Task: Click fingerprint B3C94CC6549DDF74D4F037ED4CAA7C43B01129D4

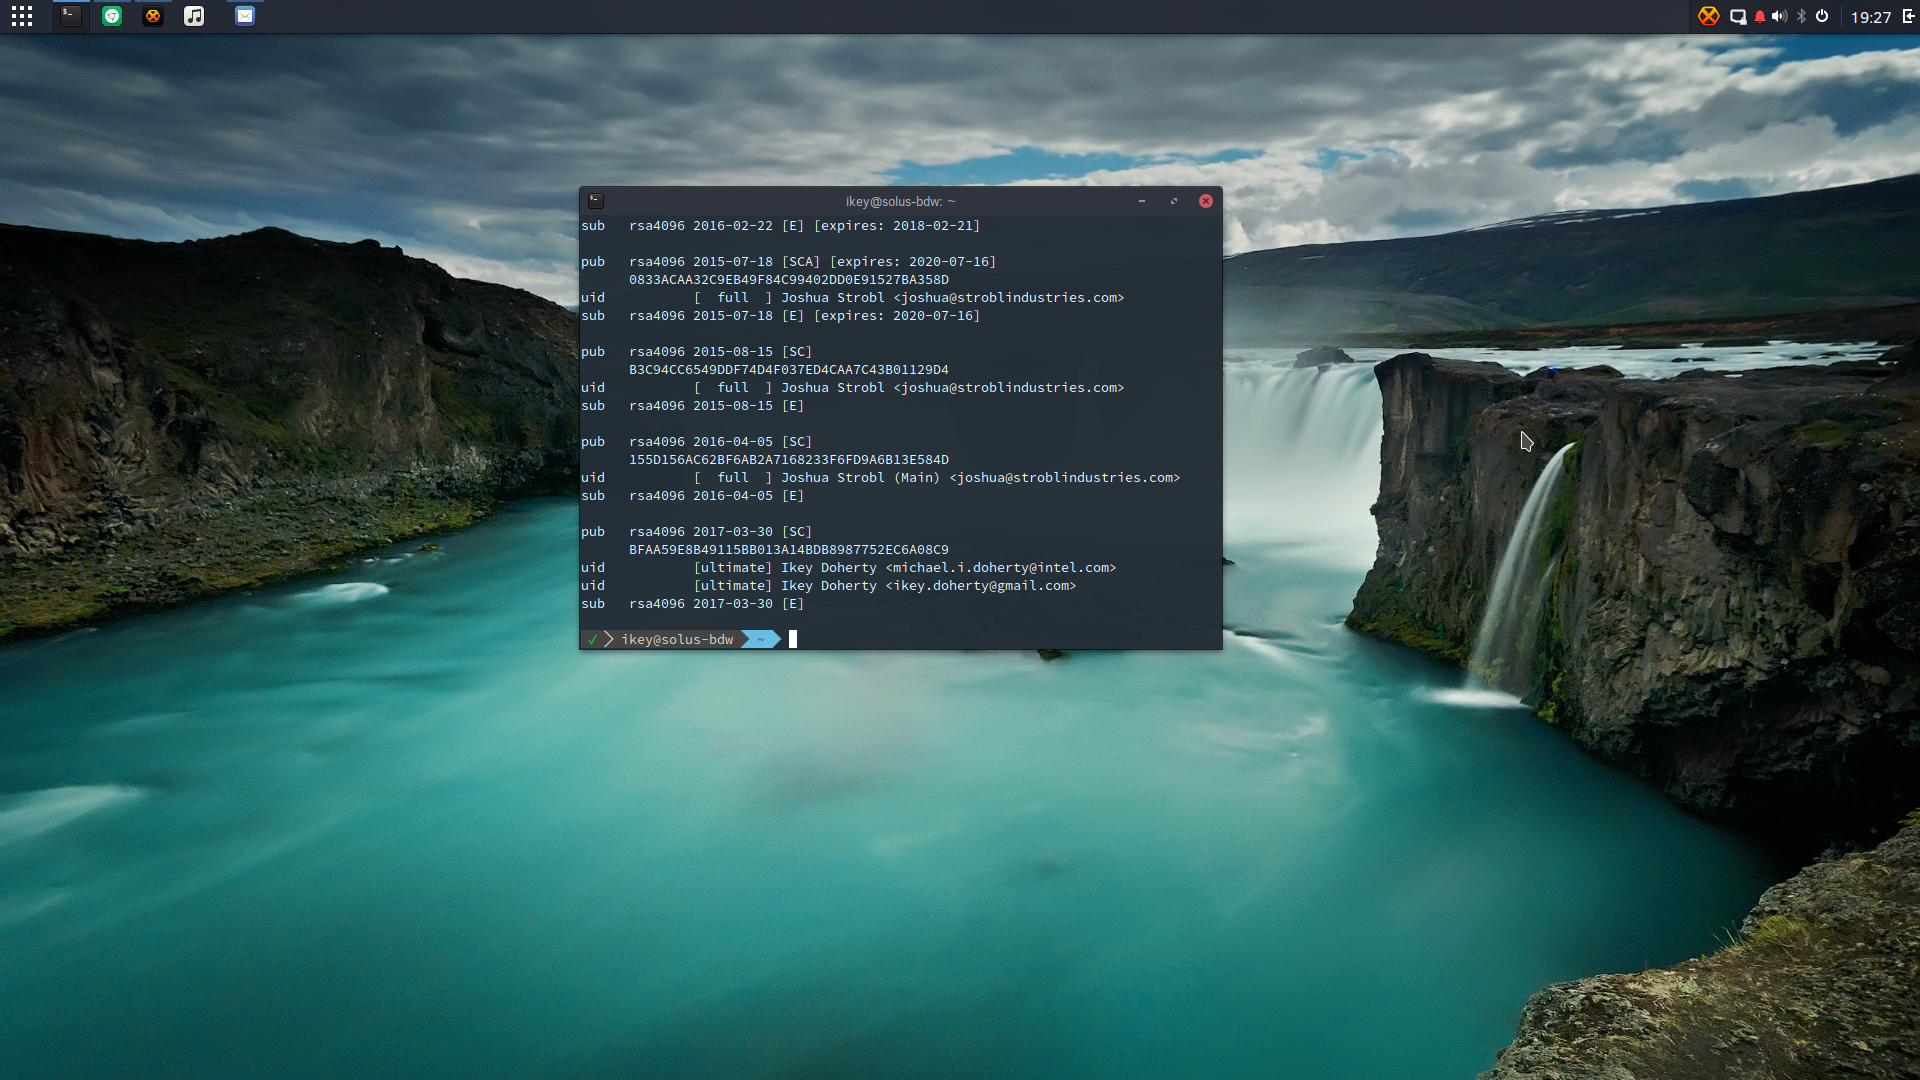Action: (x=789, y=370)
